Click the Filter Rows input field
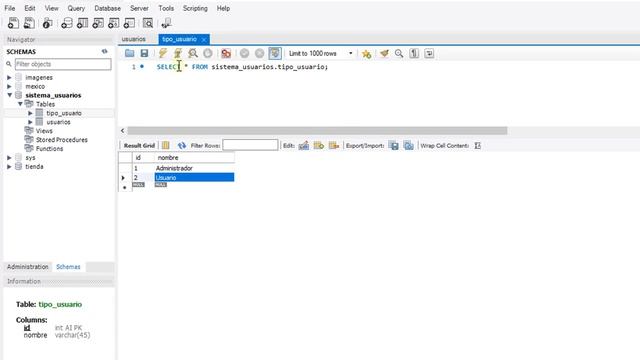The width and height of the screenshot is (640, 360). [250, 145]
